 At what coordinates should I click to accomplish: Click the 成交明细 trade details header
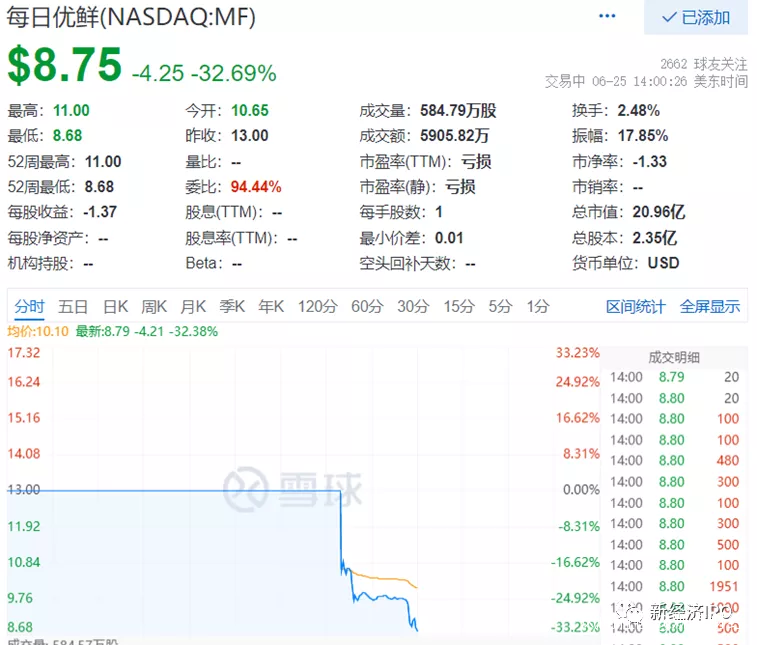674,357
